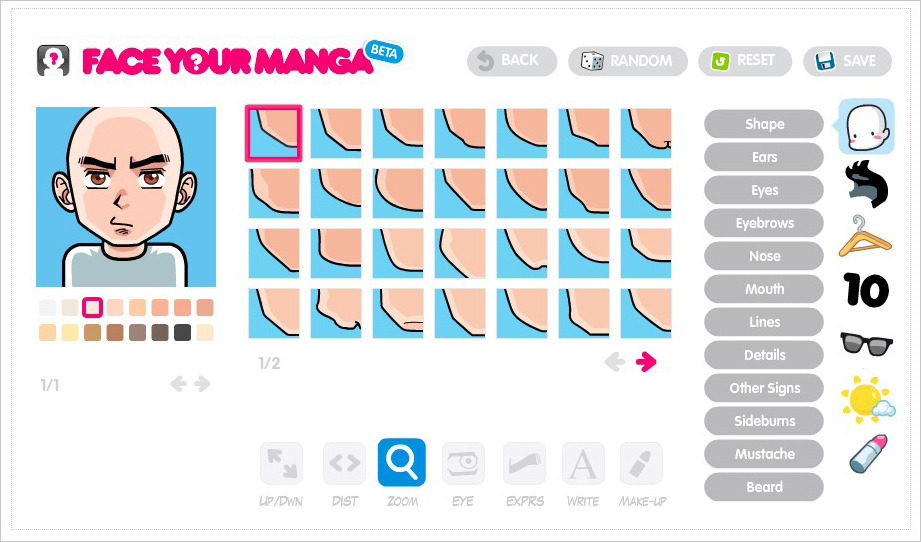
Task: Open the hair category icon
Action: click(866, 184)
